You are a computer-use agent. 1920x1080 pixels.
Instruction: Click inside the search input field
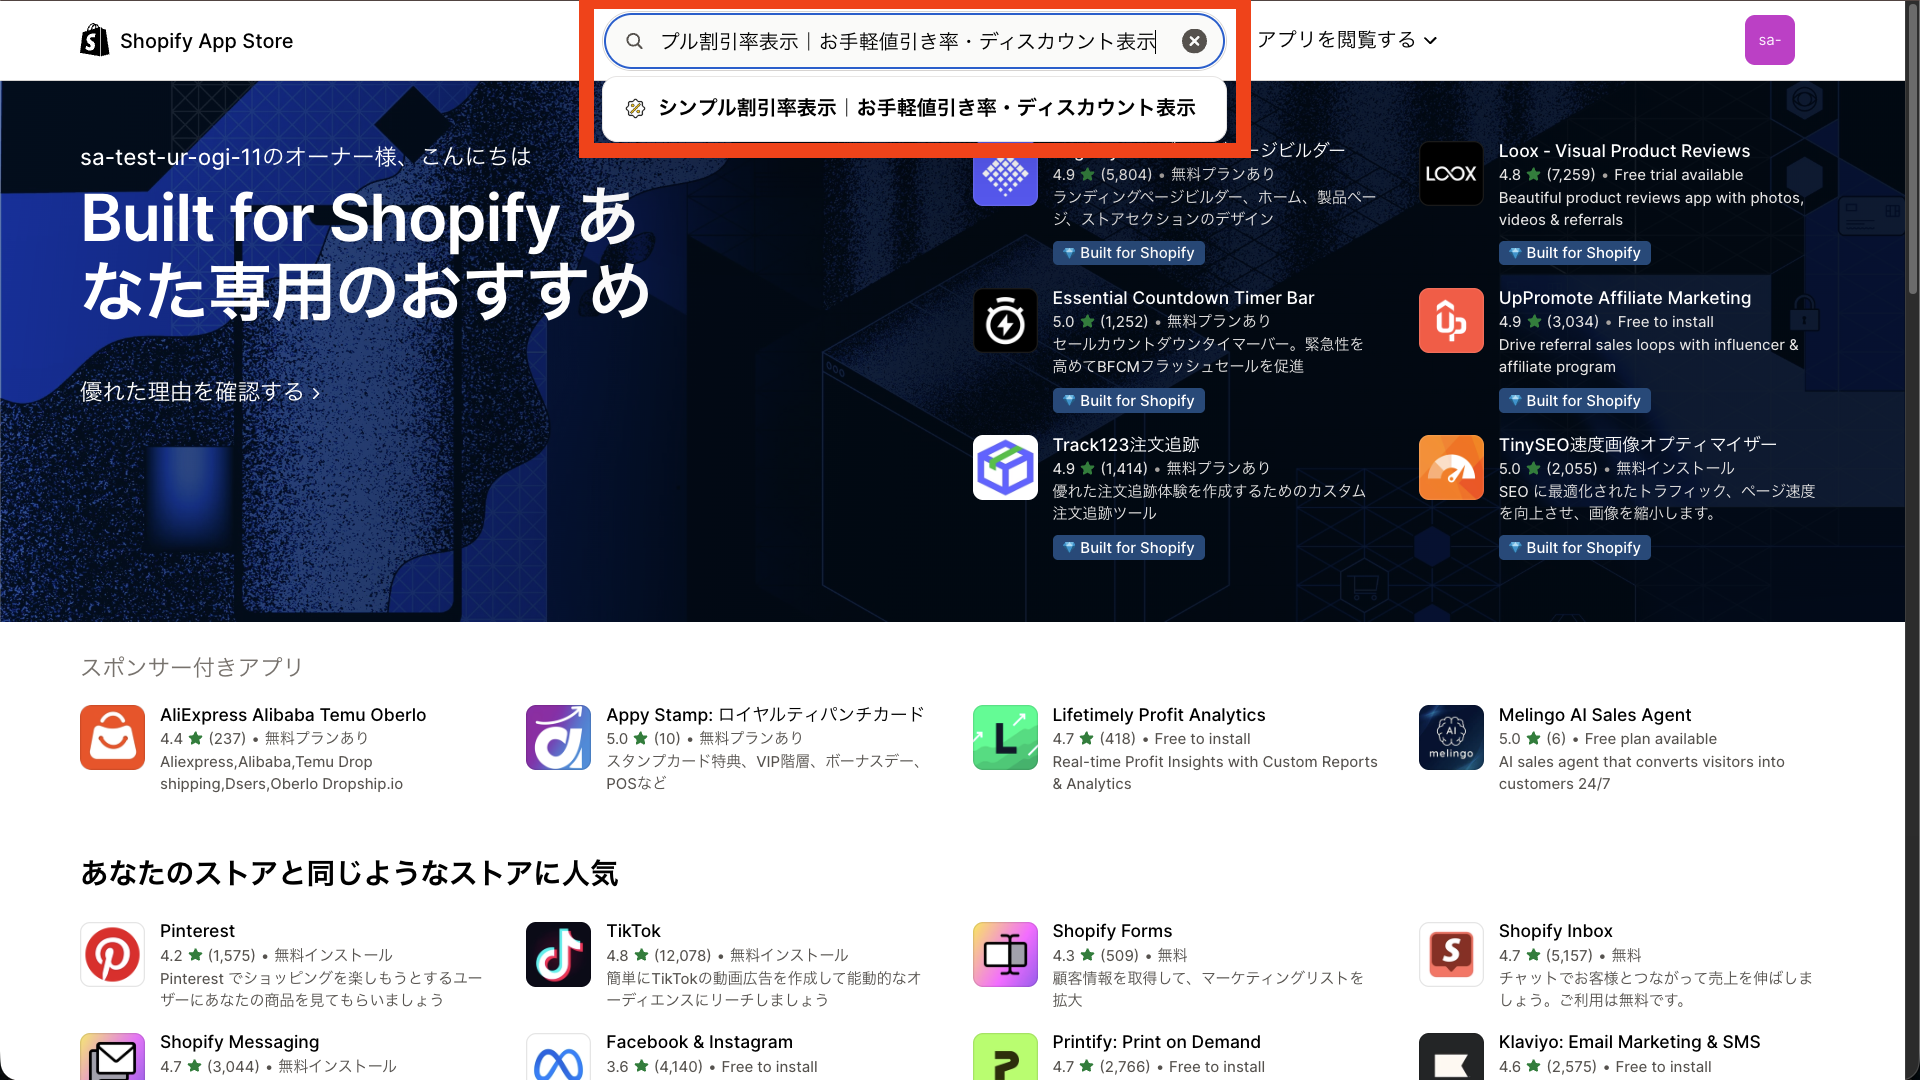click(908, 41)
